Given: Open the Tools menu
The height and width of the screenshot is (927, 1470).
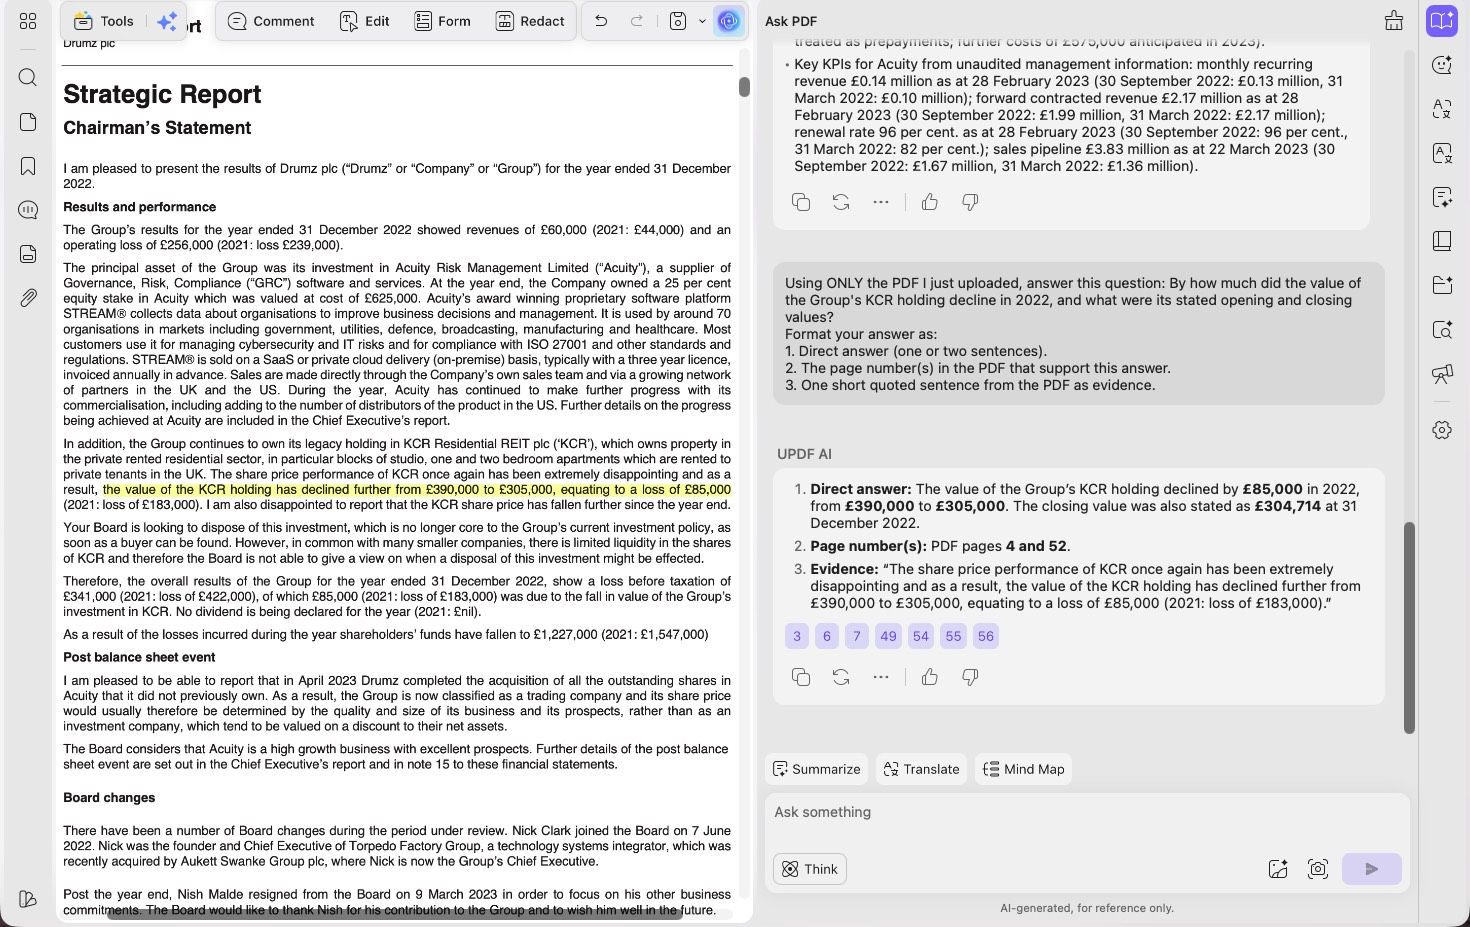Looking at the screenshot, I should click(x=104, y=21).
